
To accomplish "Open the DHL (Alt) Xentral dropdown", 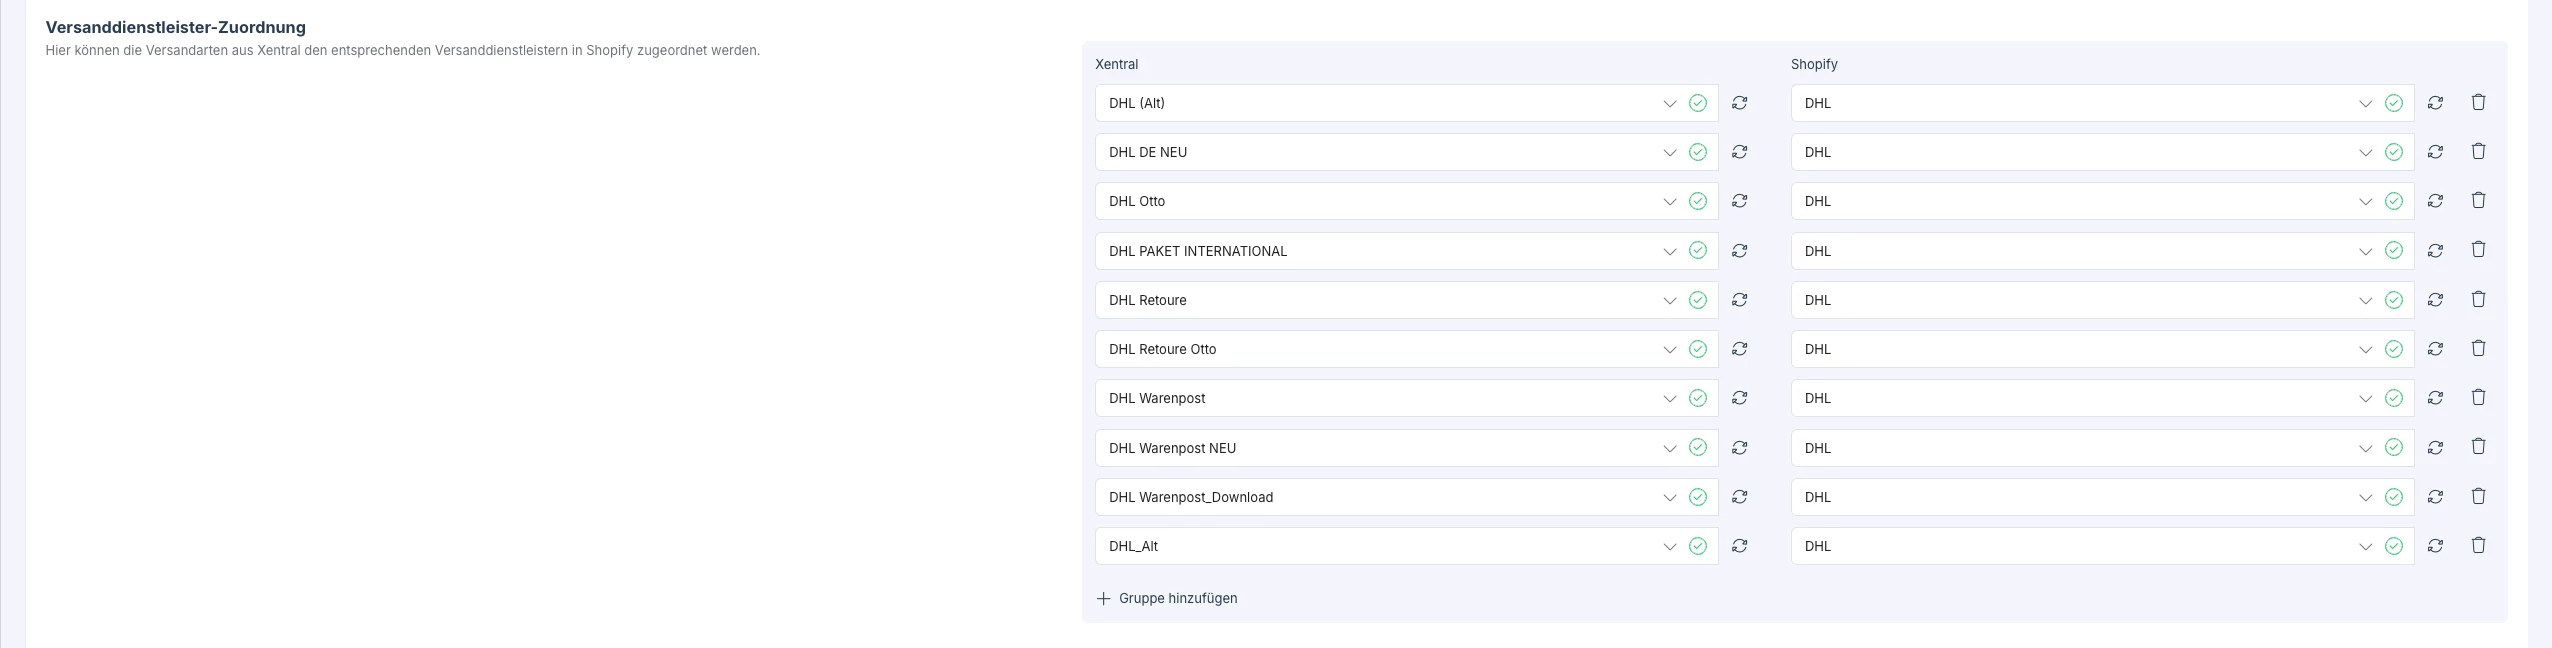I will pos(1669,103).
